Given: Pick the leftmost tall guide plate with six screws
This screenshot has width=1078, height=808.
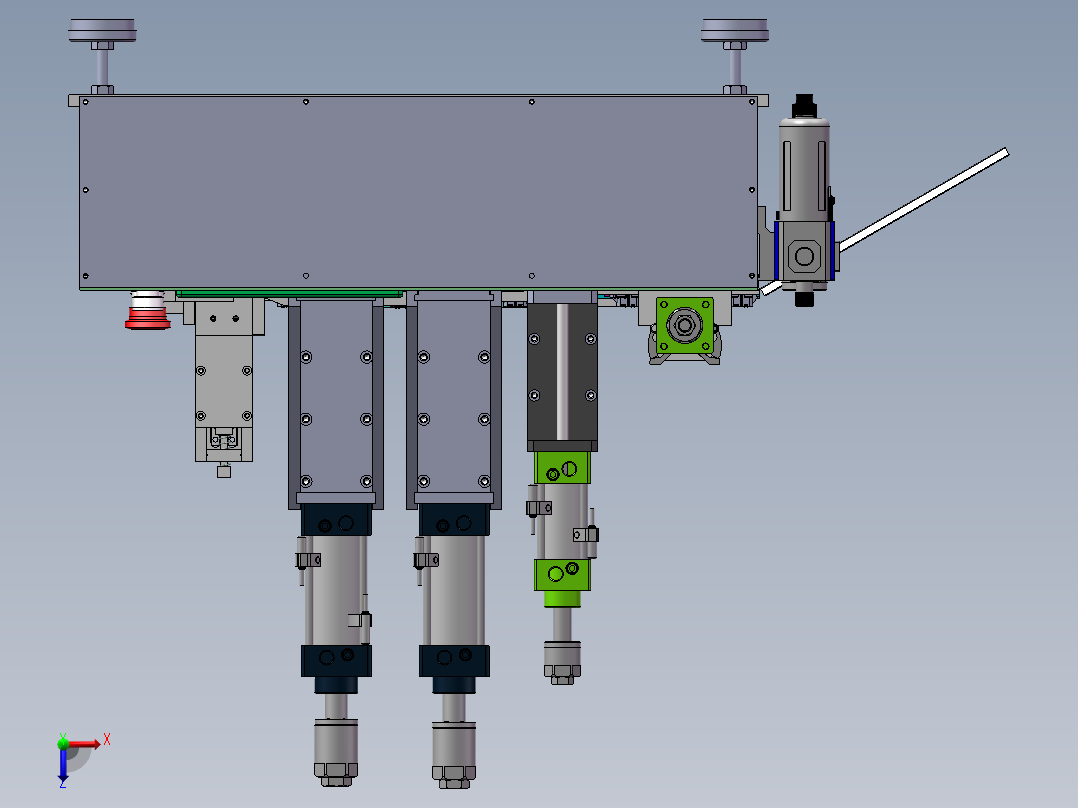Looking at the screenshot, I should pos(336,404).
